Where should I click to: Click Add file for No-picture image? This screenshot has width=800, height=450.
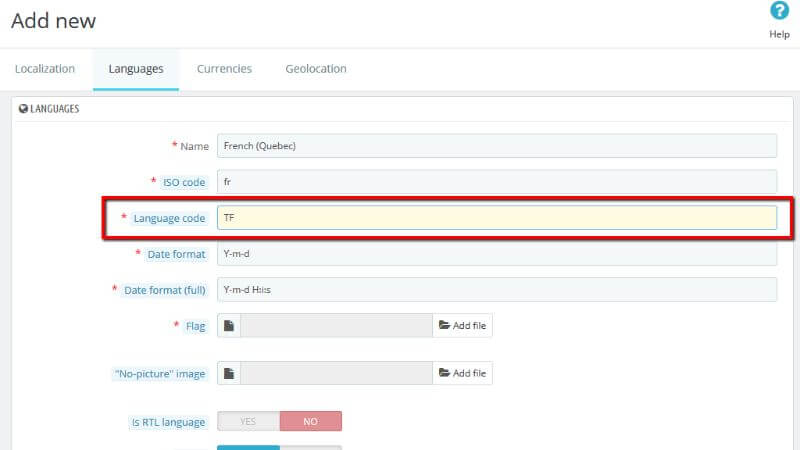tap(463, 373)
